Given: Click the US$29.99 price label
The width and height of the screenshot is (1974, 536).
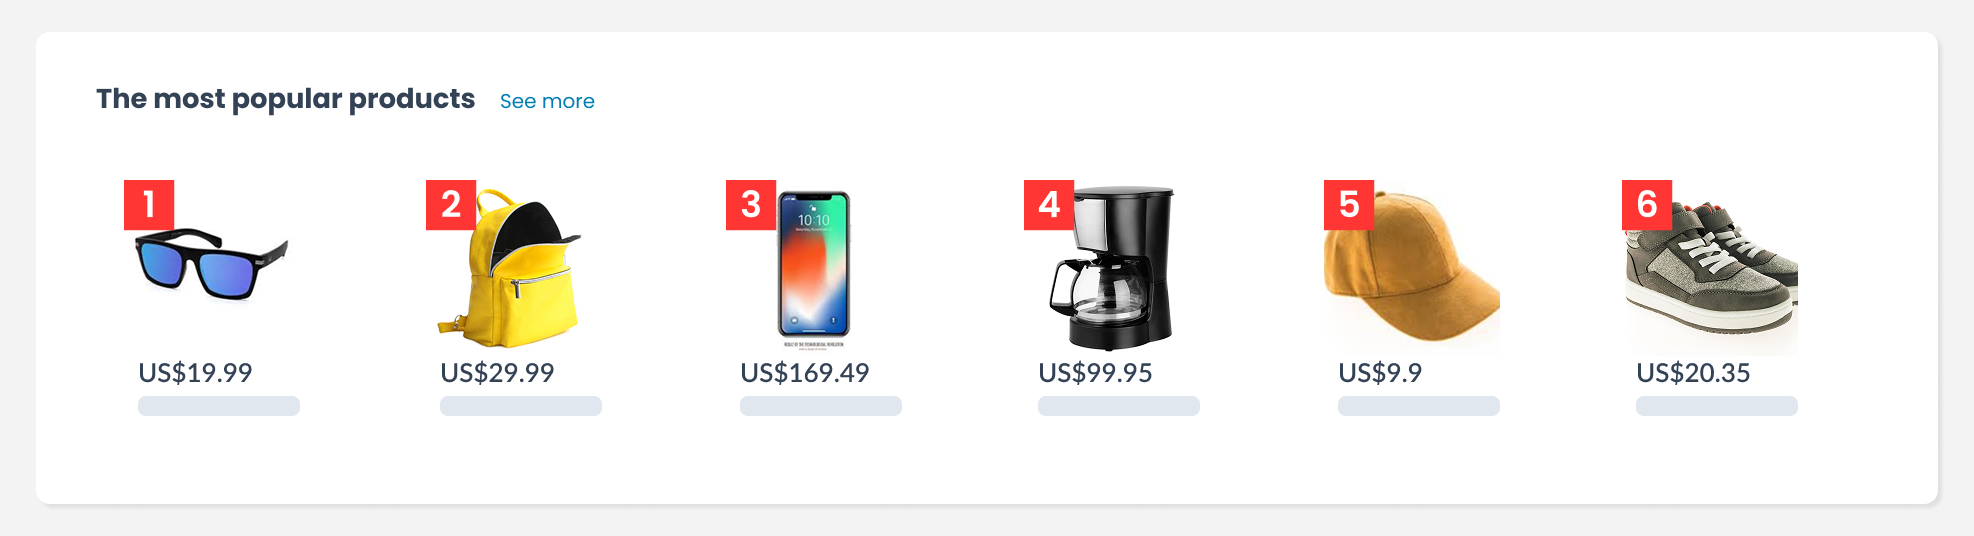Looking at the screenshot, I should point(497,373).
